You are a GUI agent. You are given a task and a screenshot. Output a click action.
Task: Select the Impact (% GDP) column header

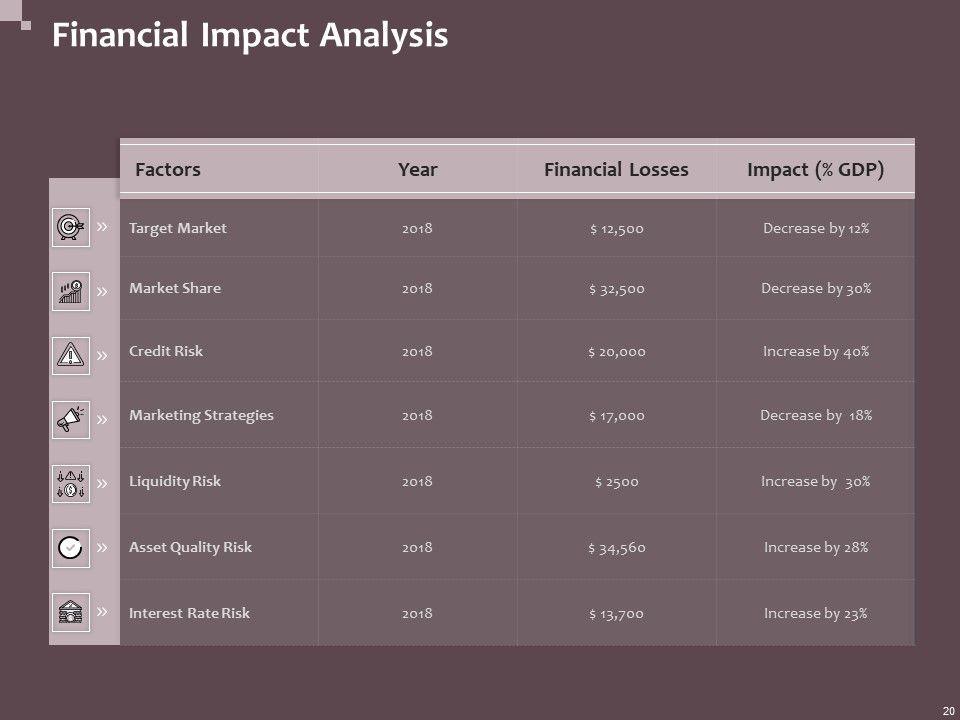coord(815,169)
